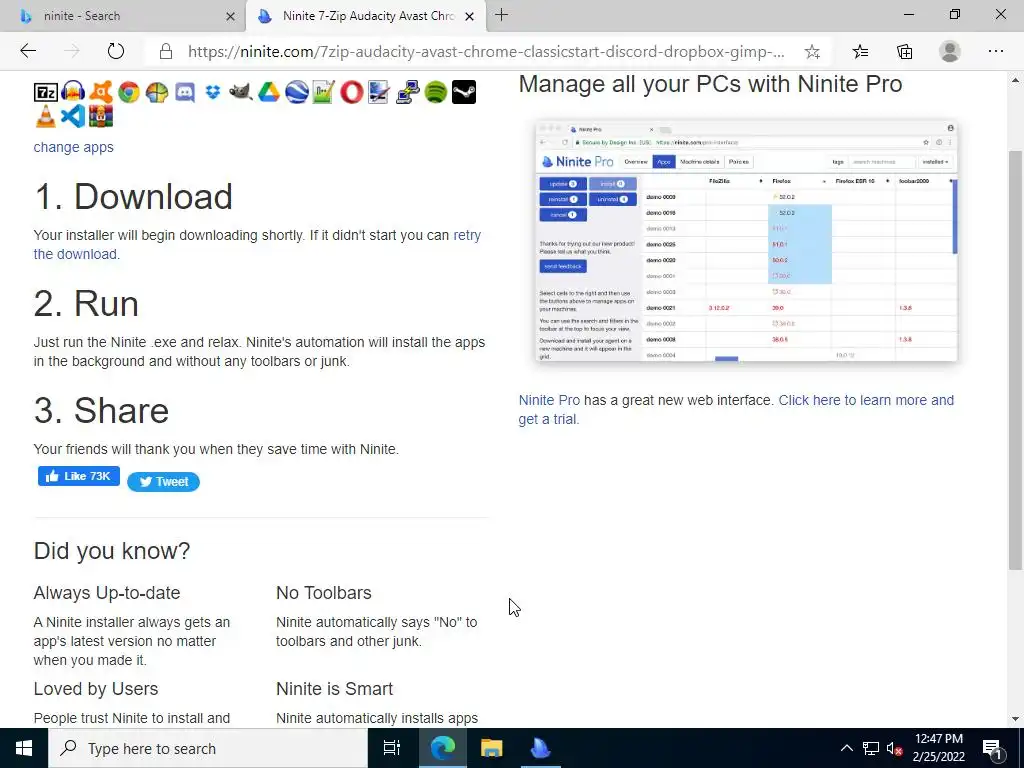Click the 'retry the download' link
The width and height of the screenshot is (1024, 768).
257,244
